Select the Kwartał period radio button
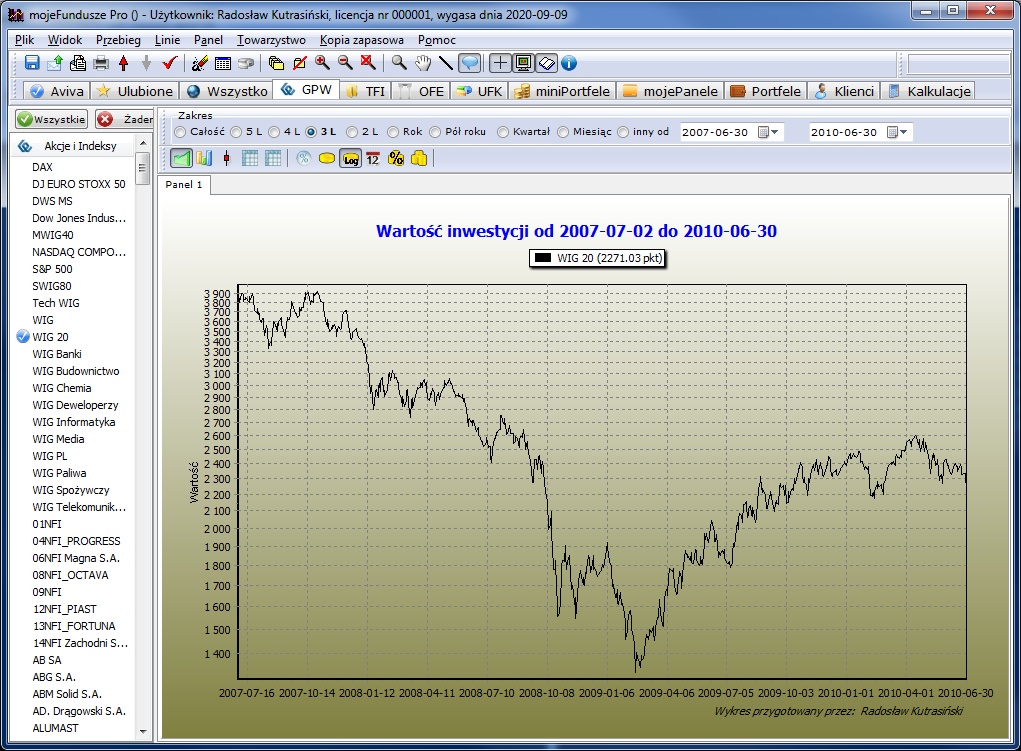 pos(503,132)
